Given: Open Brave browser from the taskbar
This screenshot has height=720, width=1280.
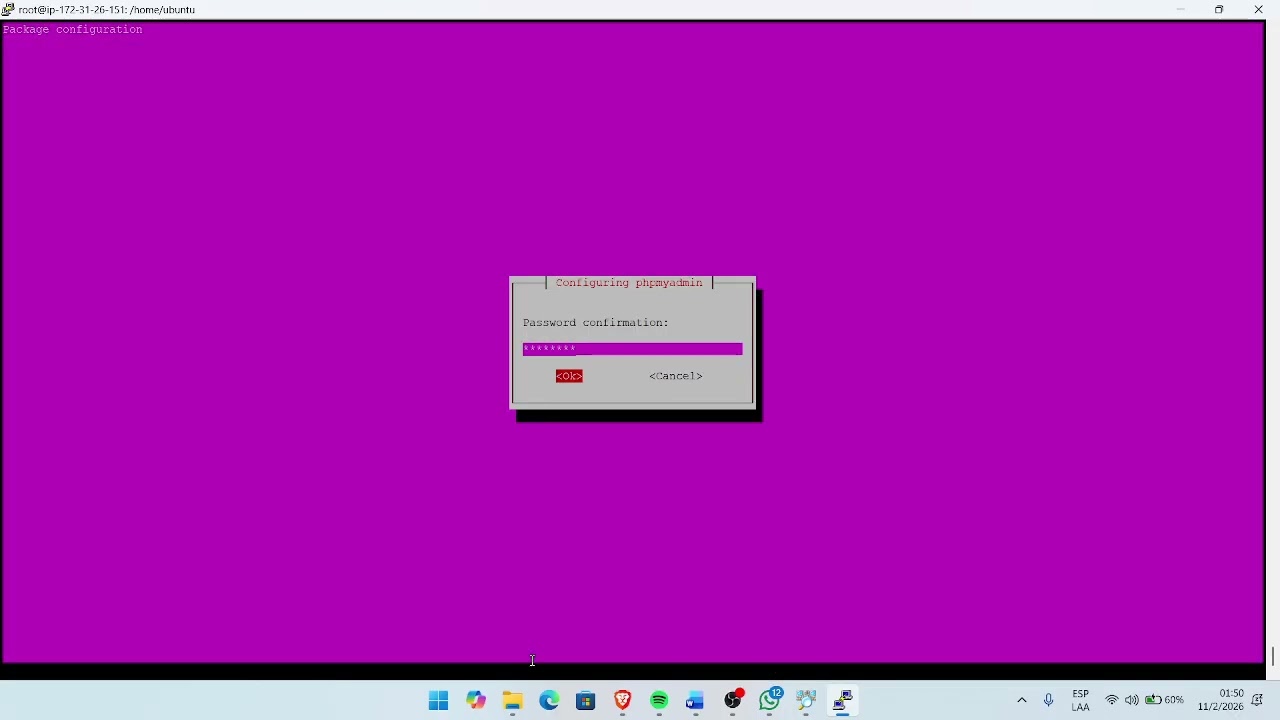Looking at the screenshot, I should click(x=622, y=701).
